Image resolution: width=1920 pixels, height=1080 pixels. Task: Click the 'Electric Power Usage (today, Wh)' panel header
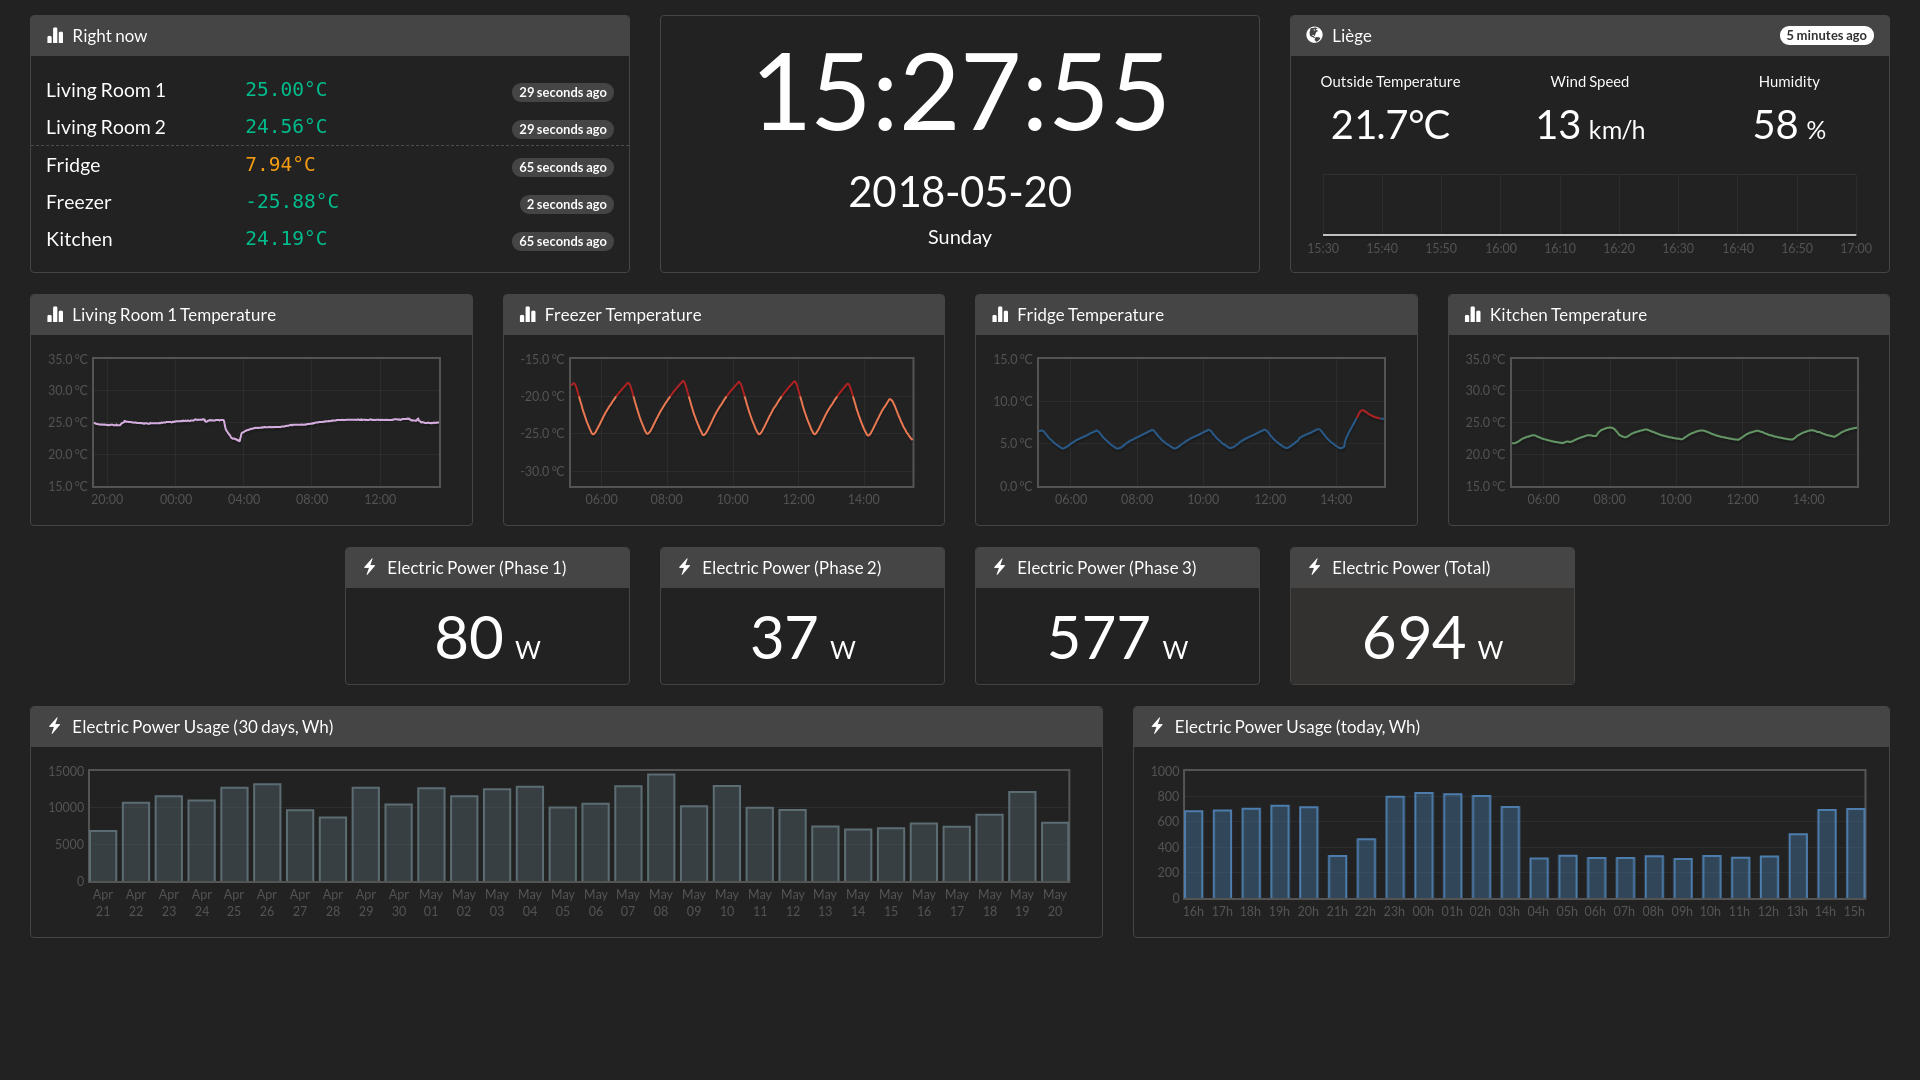[1297, 727]
